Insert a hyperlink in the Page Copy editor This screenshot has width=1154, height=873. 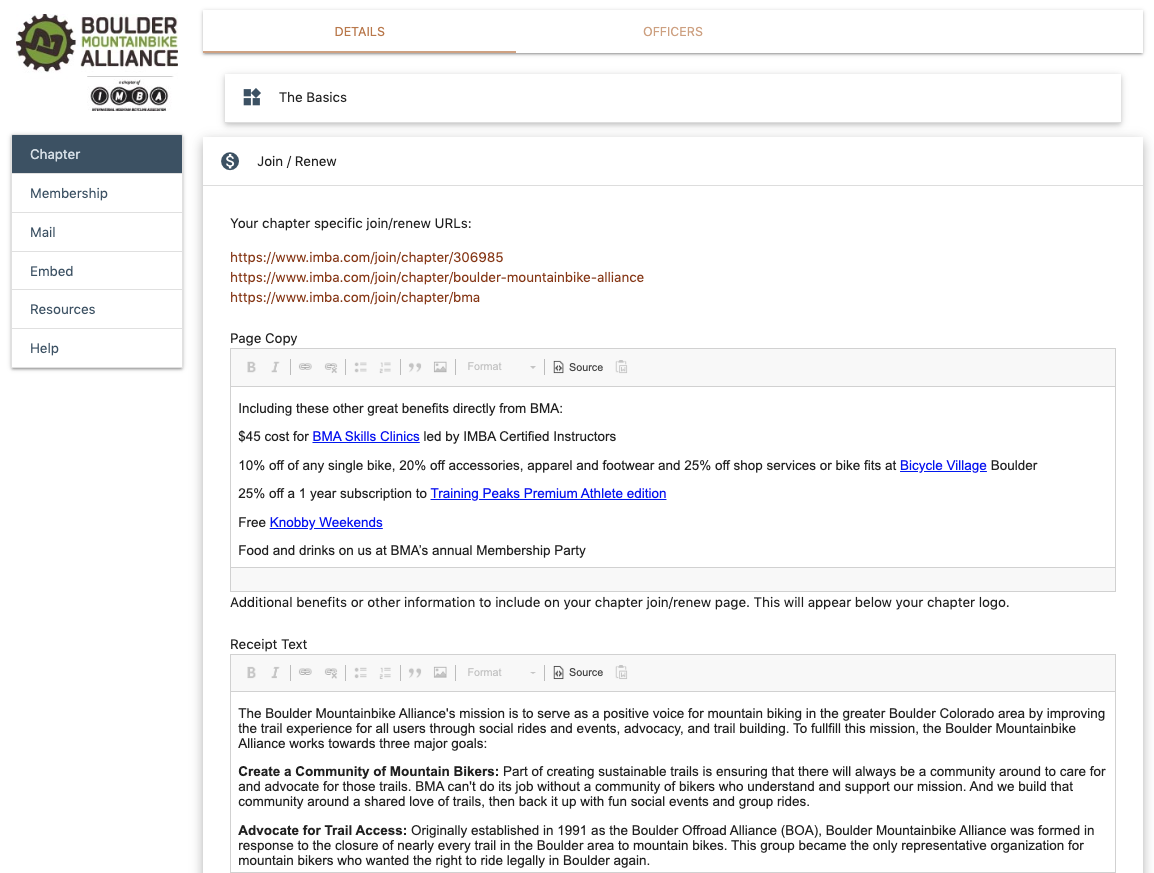pos(305,367)
